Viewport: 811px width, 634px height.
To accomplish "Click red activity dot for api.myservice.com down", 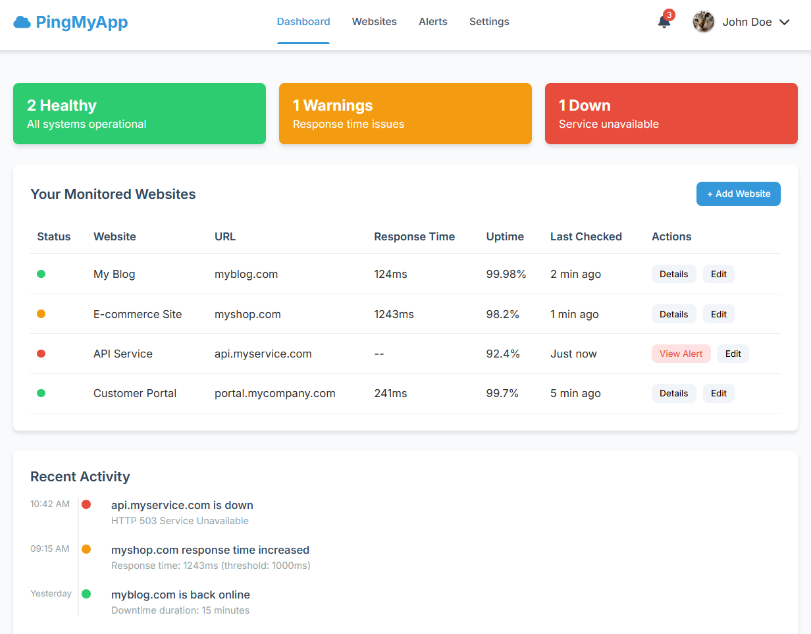I will click(x=86, y=505).
